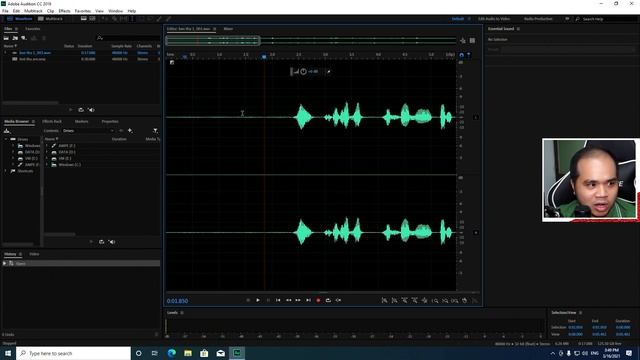Toggle the left channel enable button
Image resolution: width=640 pixels, height=360 pixels.
(476, 118)
